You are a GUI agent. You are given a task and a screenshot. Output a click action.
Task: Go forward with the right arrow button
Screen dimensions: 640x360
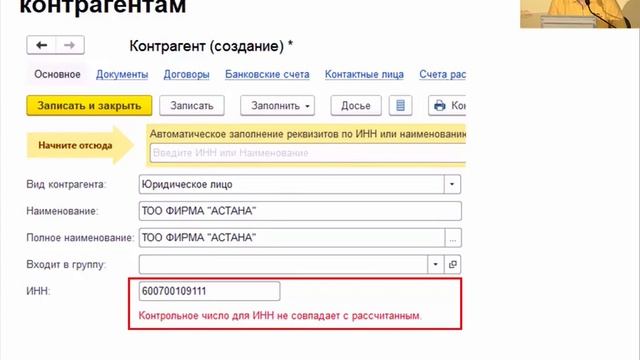tap(70, 45)
